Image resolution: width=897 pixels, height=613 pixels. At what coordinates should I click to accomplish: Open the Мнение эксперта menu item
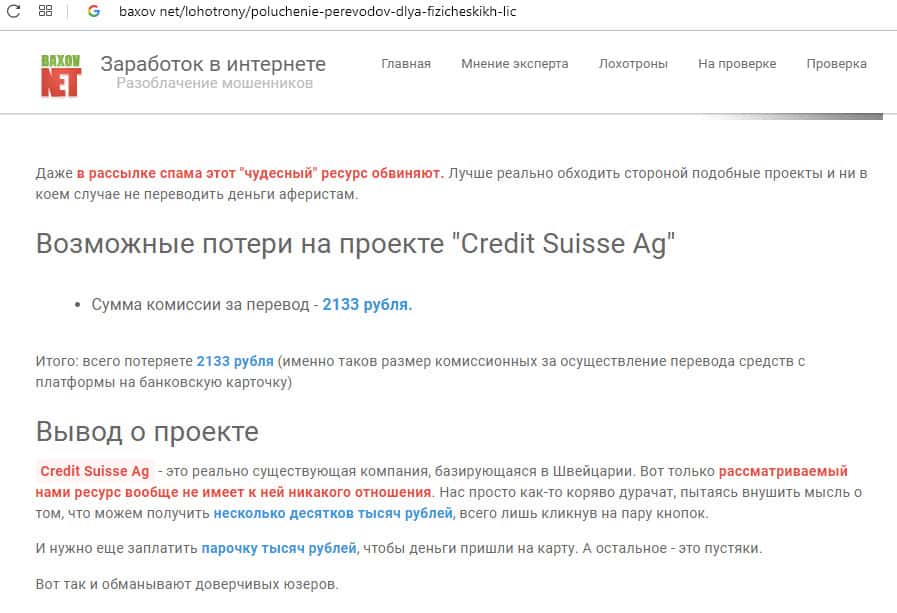click(x=515, y=64)
